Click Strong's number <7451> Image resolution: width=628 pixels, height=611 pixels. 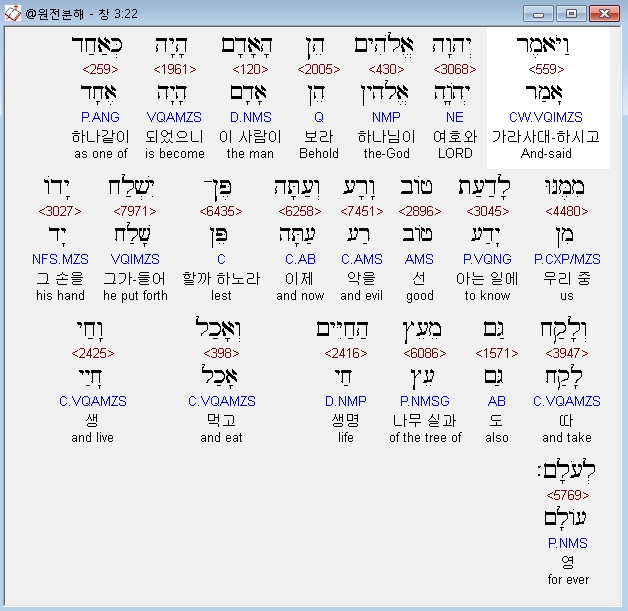361,211
